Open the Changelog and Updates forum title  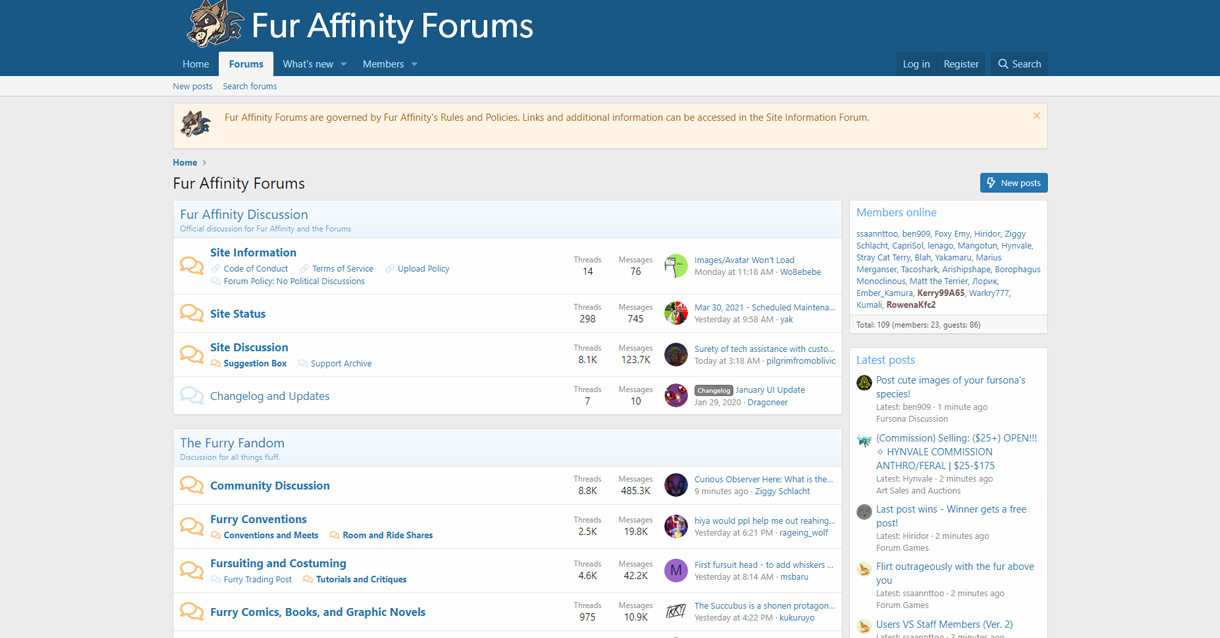point(270,396)
